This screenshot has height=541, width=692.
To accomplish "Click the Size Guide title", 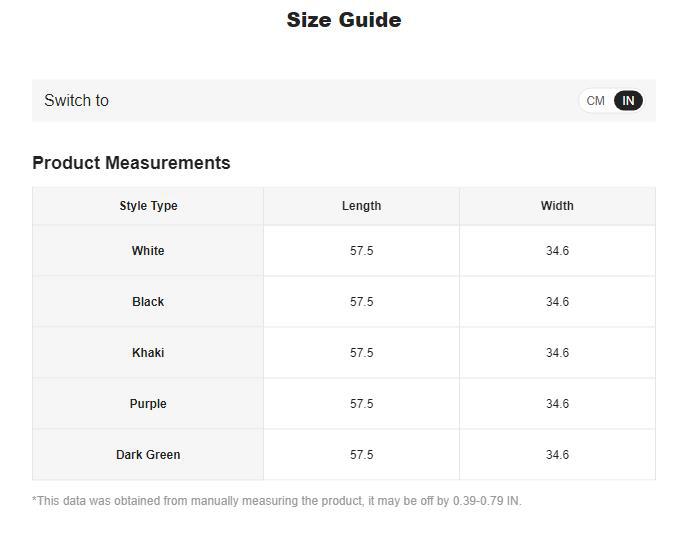I will (x=344, y=20).
